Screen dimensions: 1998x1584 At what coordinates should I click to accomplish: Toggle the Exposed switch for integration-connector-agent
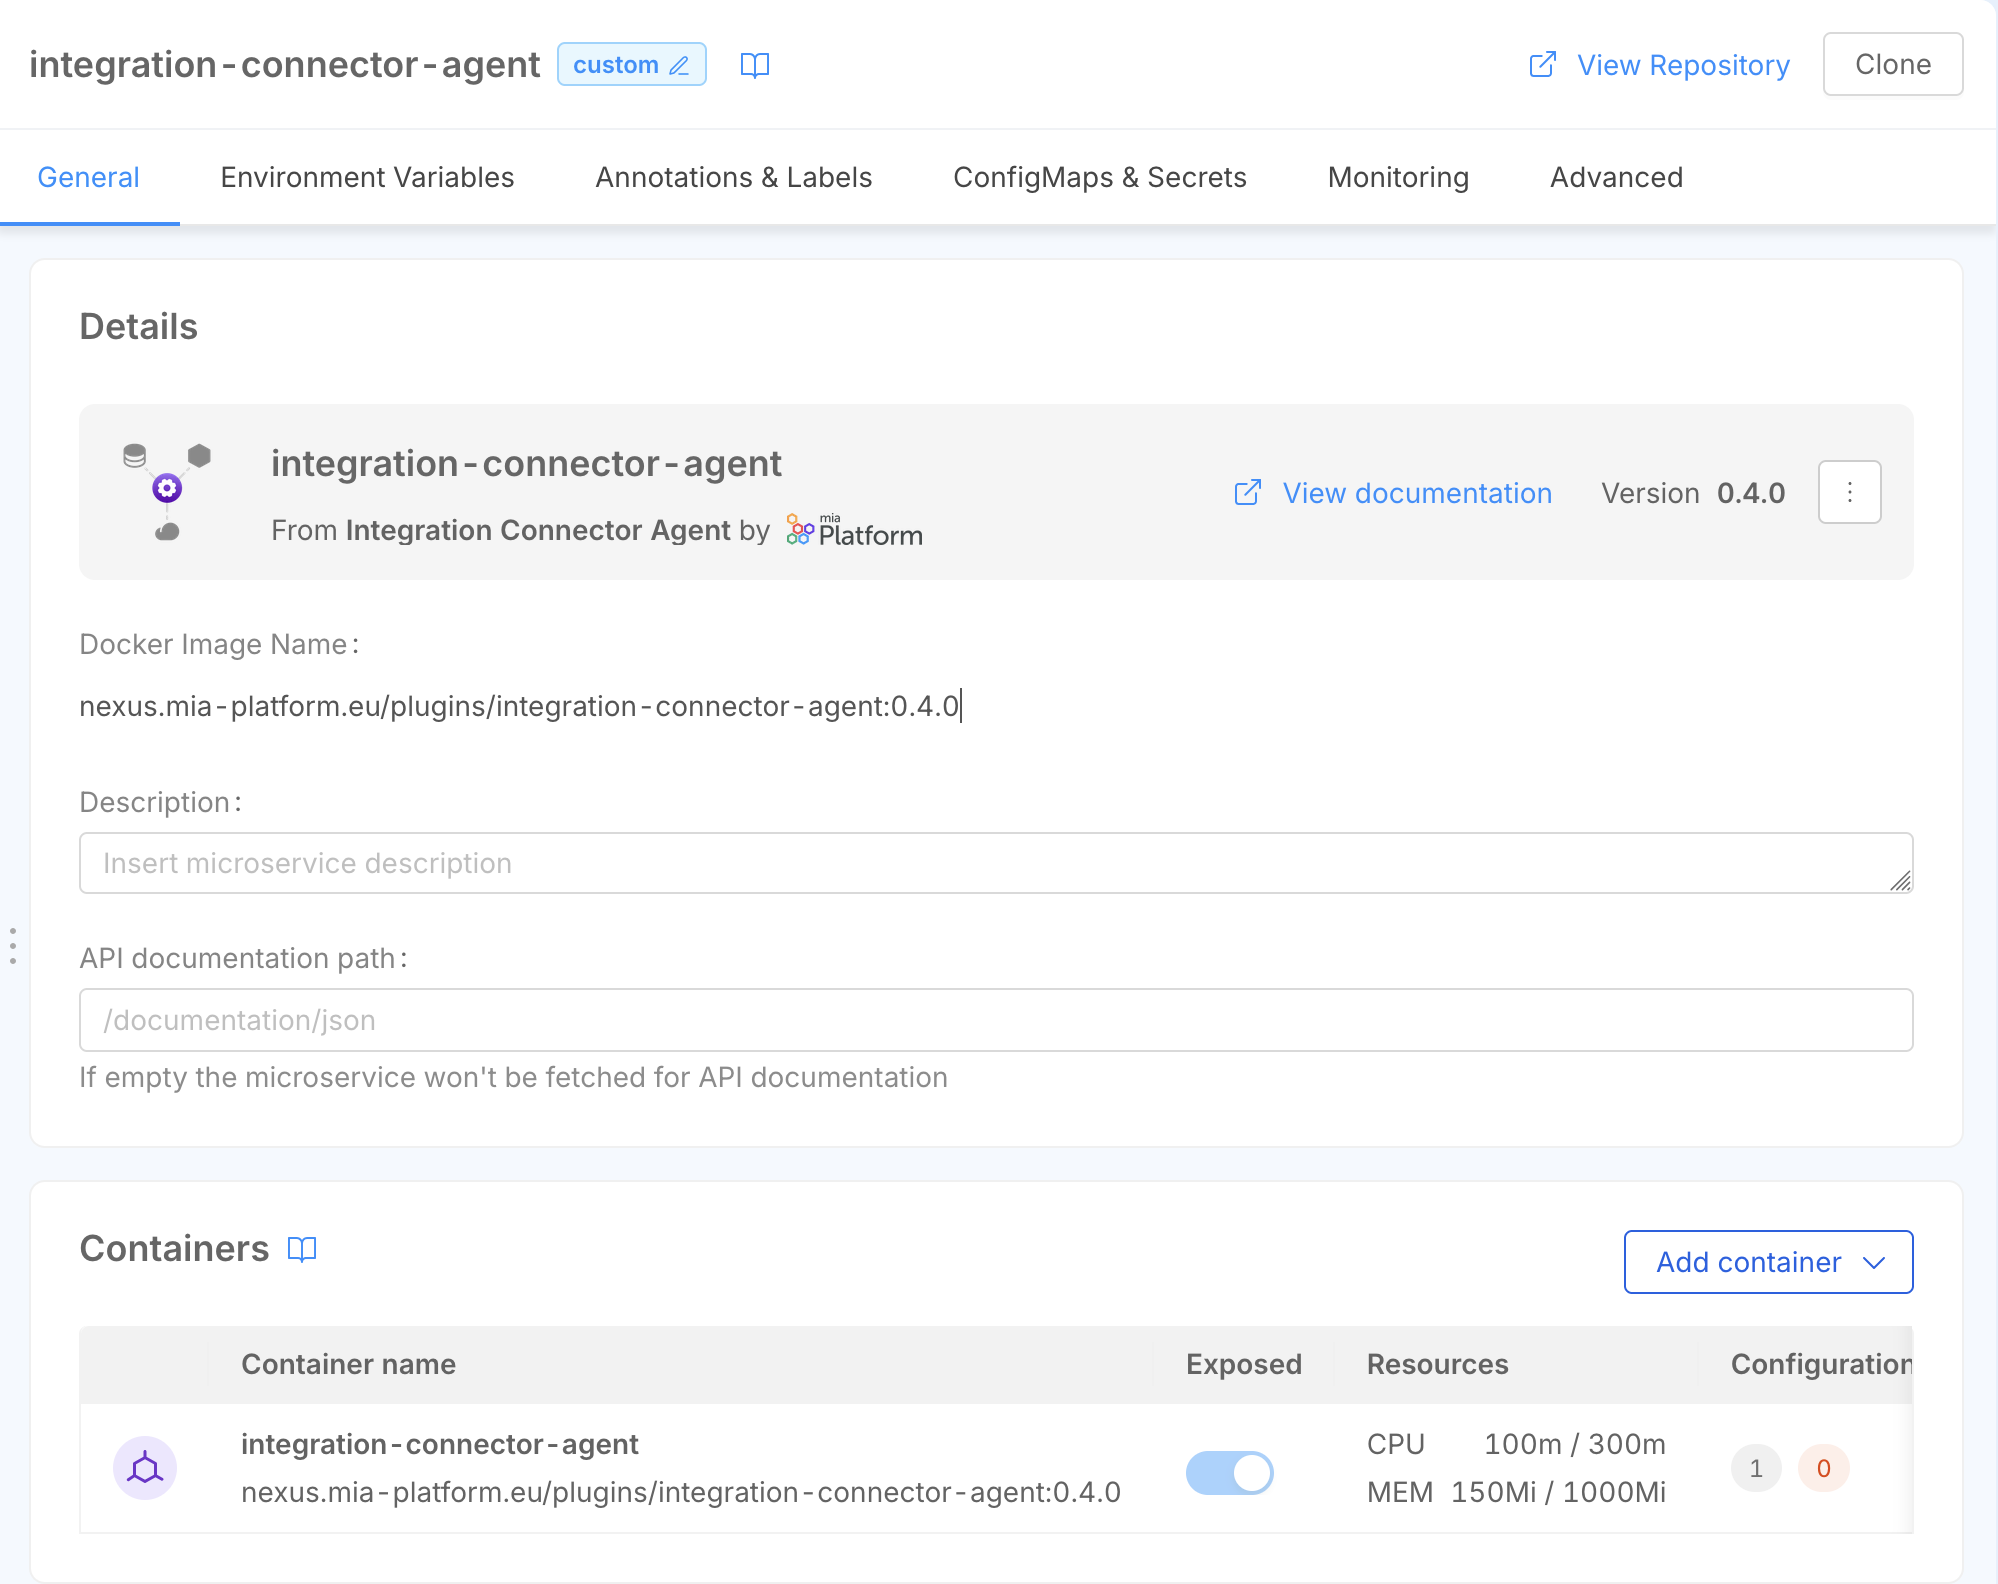coord(1229,1472)
